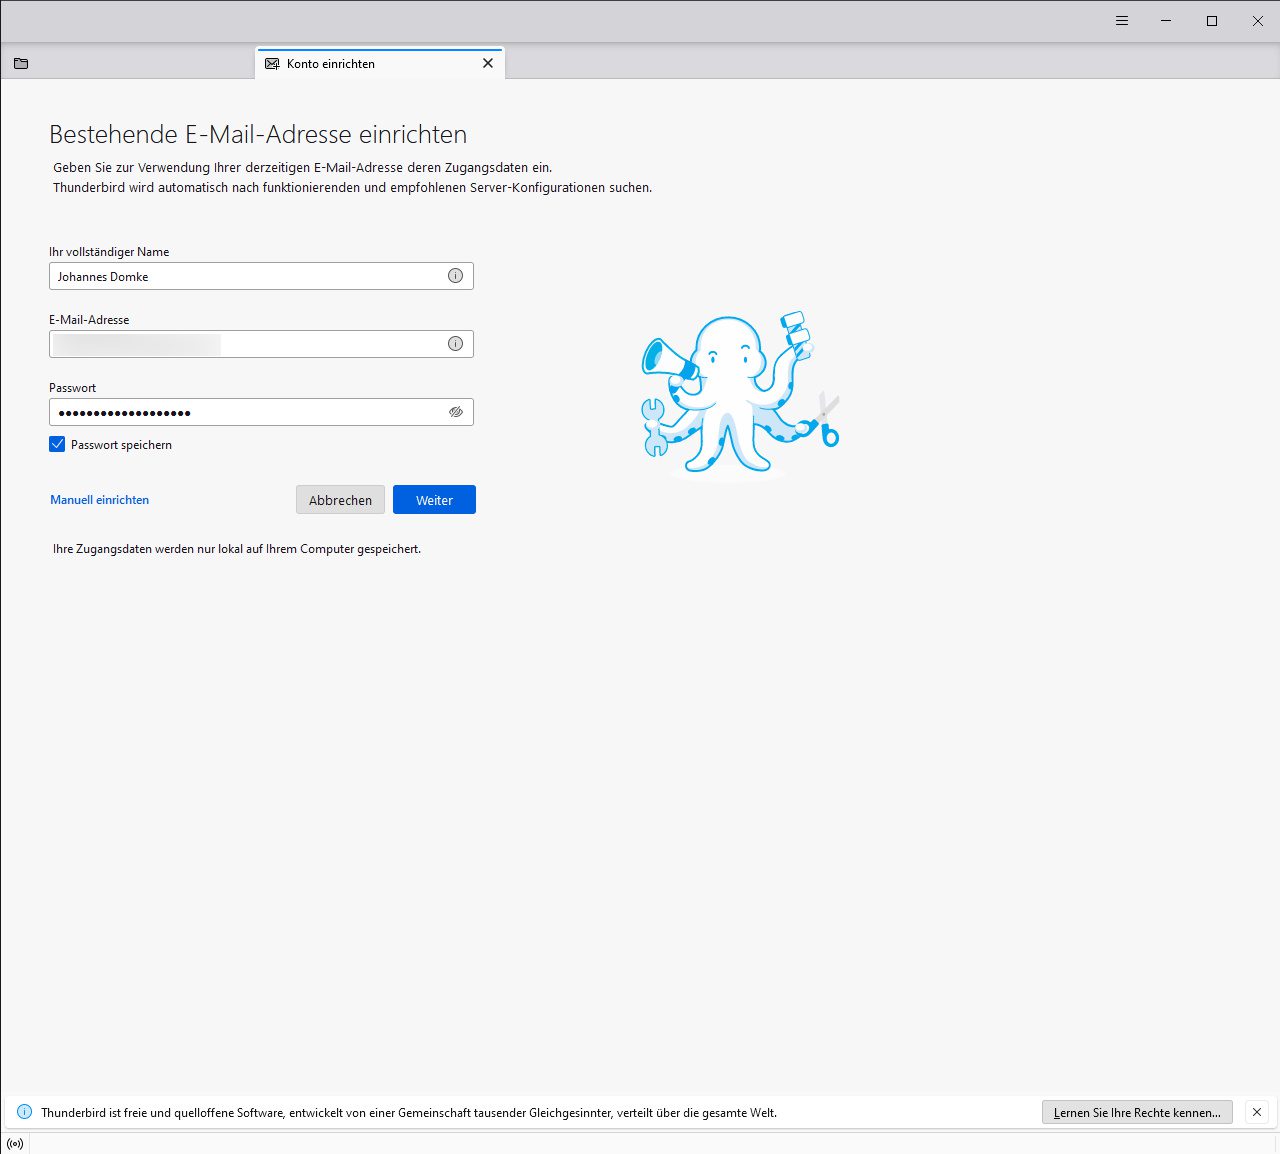1280x1154 pixels.
Task: Click the Passwort input field
Action: click(x=245, y=413)
